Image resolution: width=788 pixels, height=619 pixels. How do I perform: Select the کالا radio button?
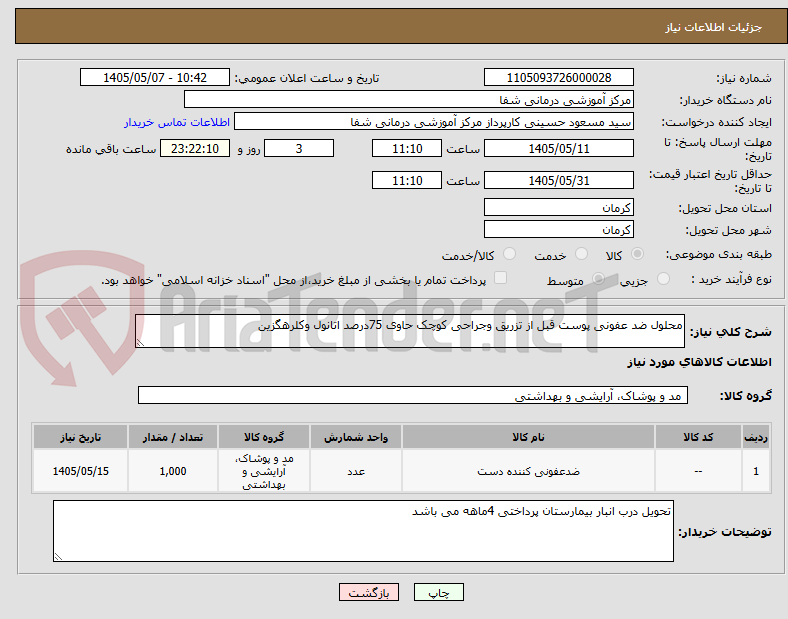[637, 254]
